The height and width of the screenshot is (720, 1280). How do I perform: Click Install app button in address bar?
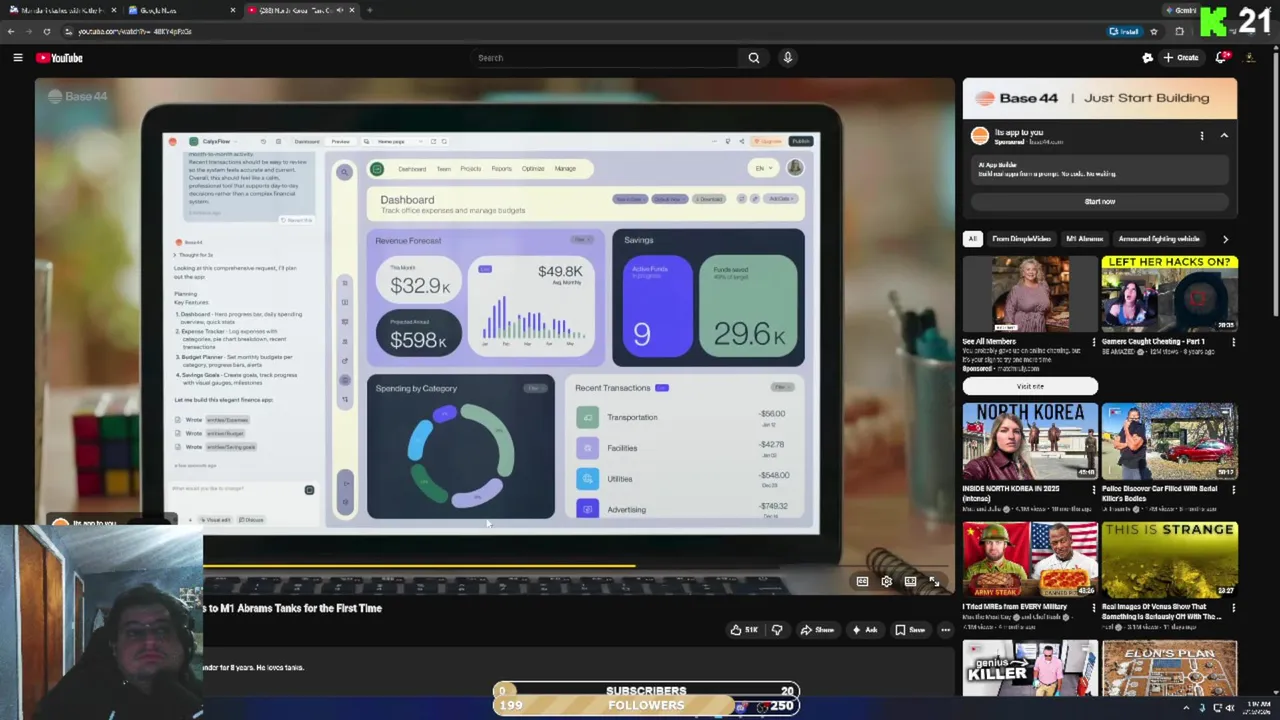tap(1125, 31)
